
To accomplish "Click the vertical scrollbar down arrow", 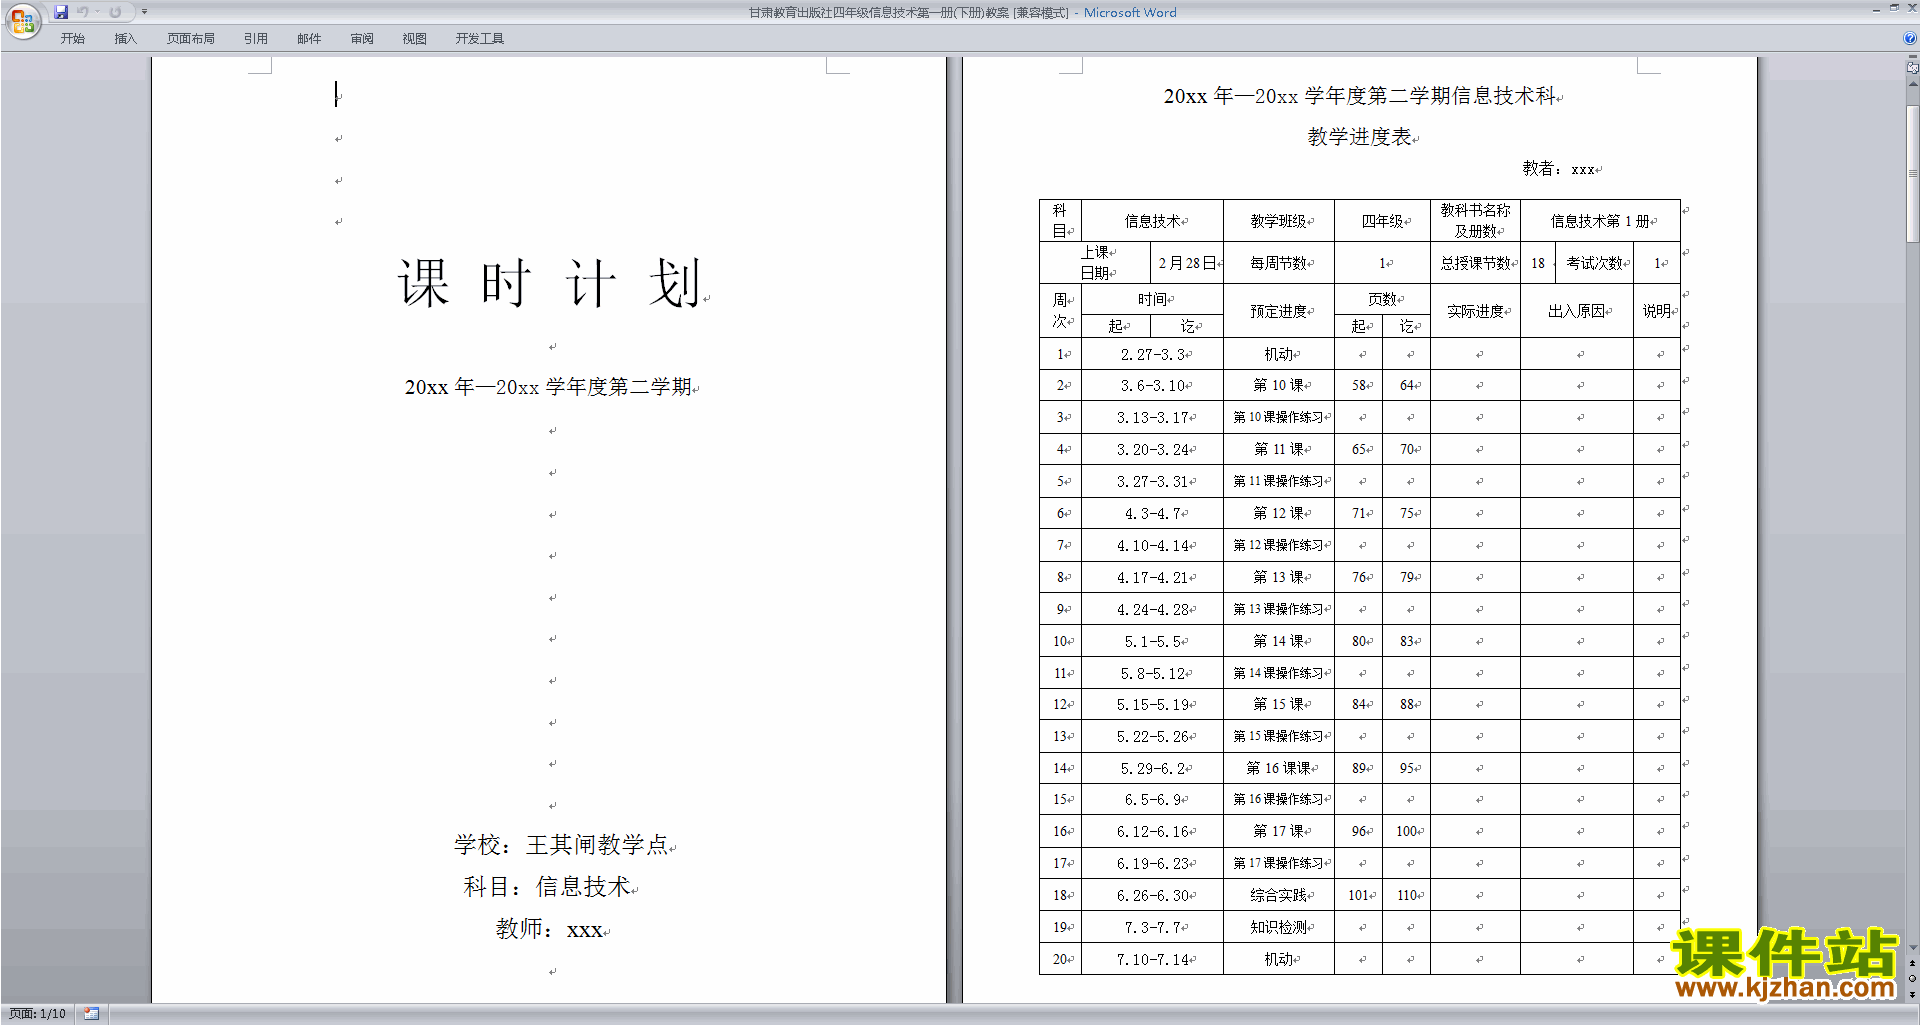I will click(x=1912, y=948).
